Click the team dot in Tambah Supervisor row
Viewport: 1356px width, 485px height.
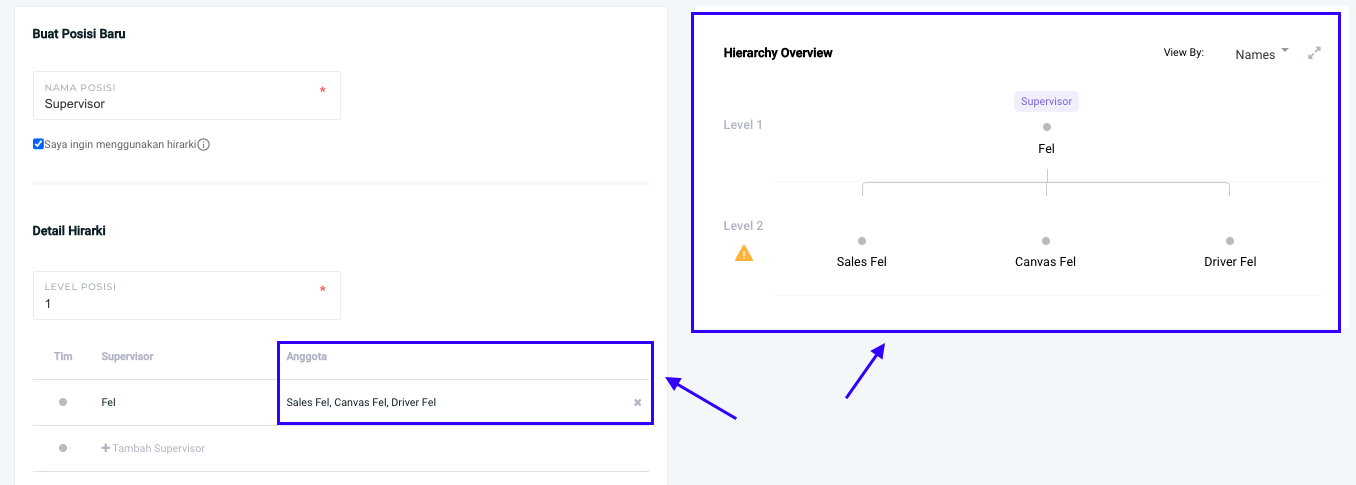pos(63,448)
